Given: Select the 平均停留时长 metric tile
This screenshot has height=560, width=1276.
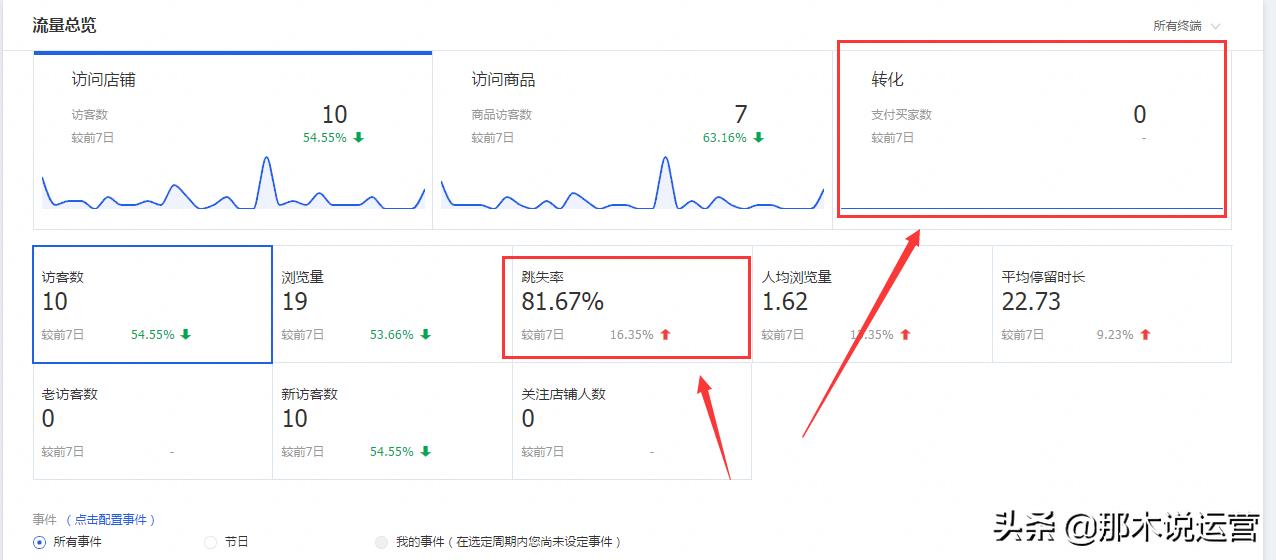Looking at the screenshot, I should click(1111, 304).
